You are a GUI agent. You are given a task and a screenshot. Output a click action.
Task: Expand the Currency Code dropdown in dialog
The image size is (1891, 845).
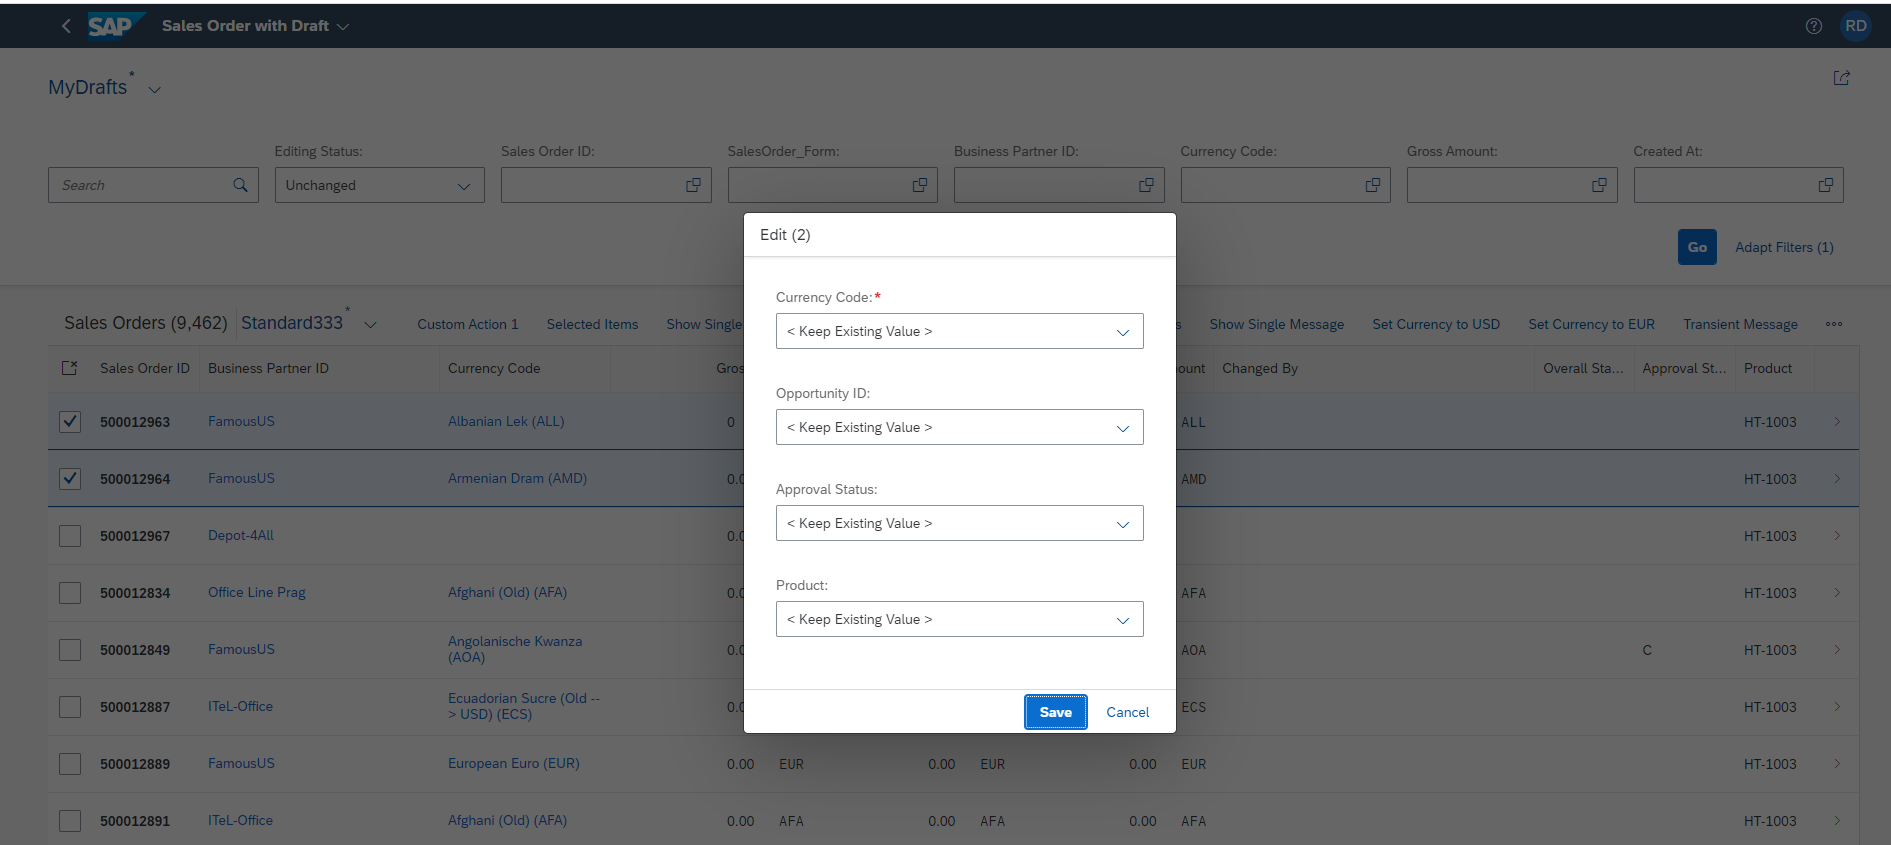tap(1123, 332)
